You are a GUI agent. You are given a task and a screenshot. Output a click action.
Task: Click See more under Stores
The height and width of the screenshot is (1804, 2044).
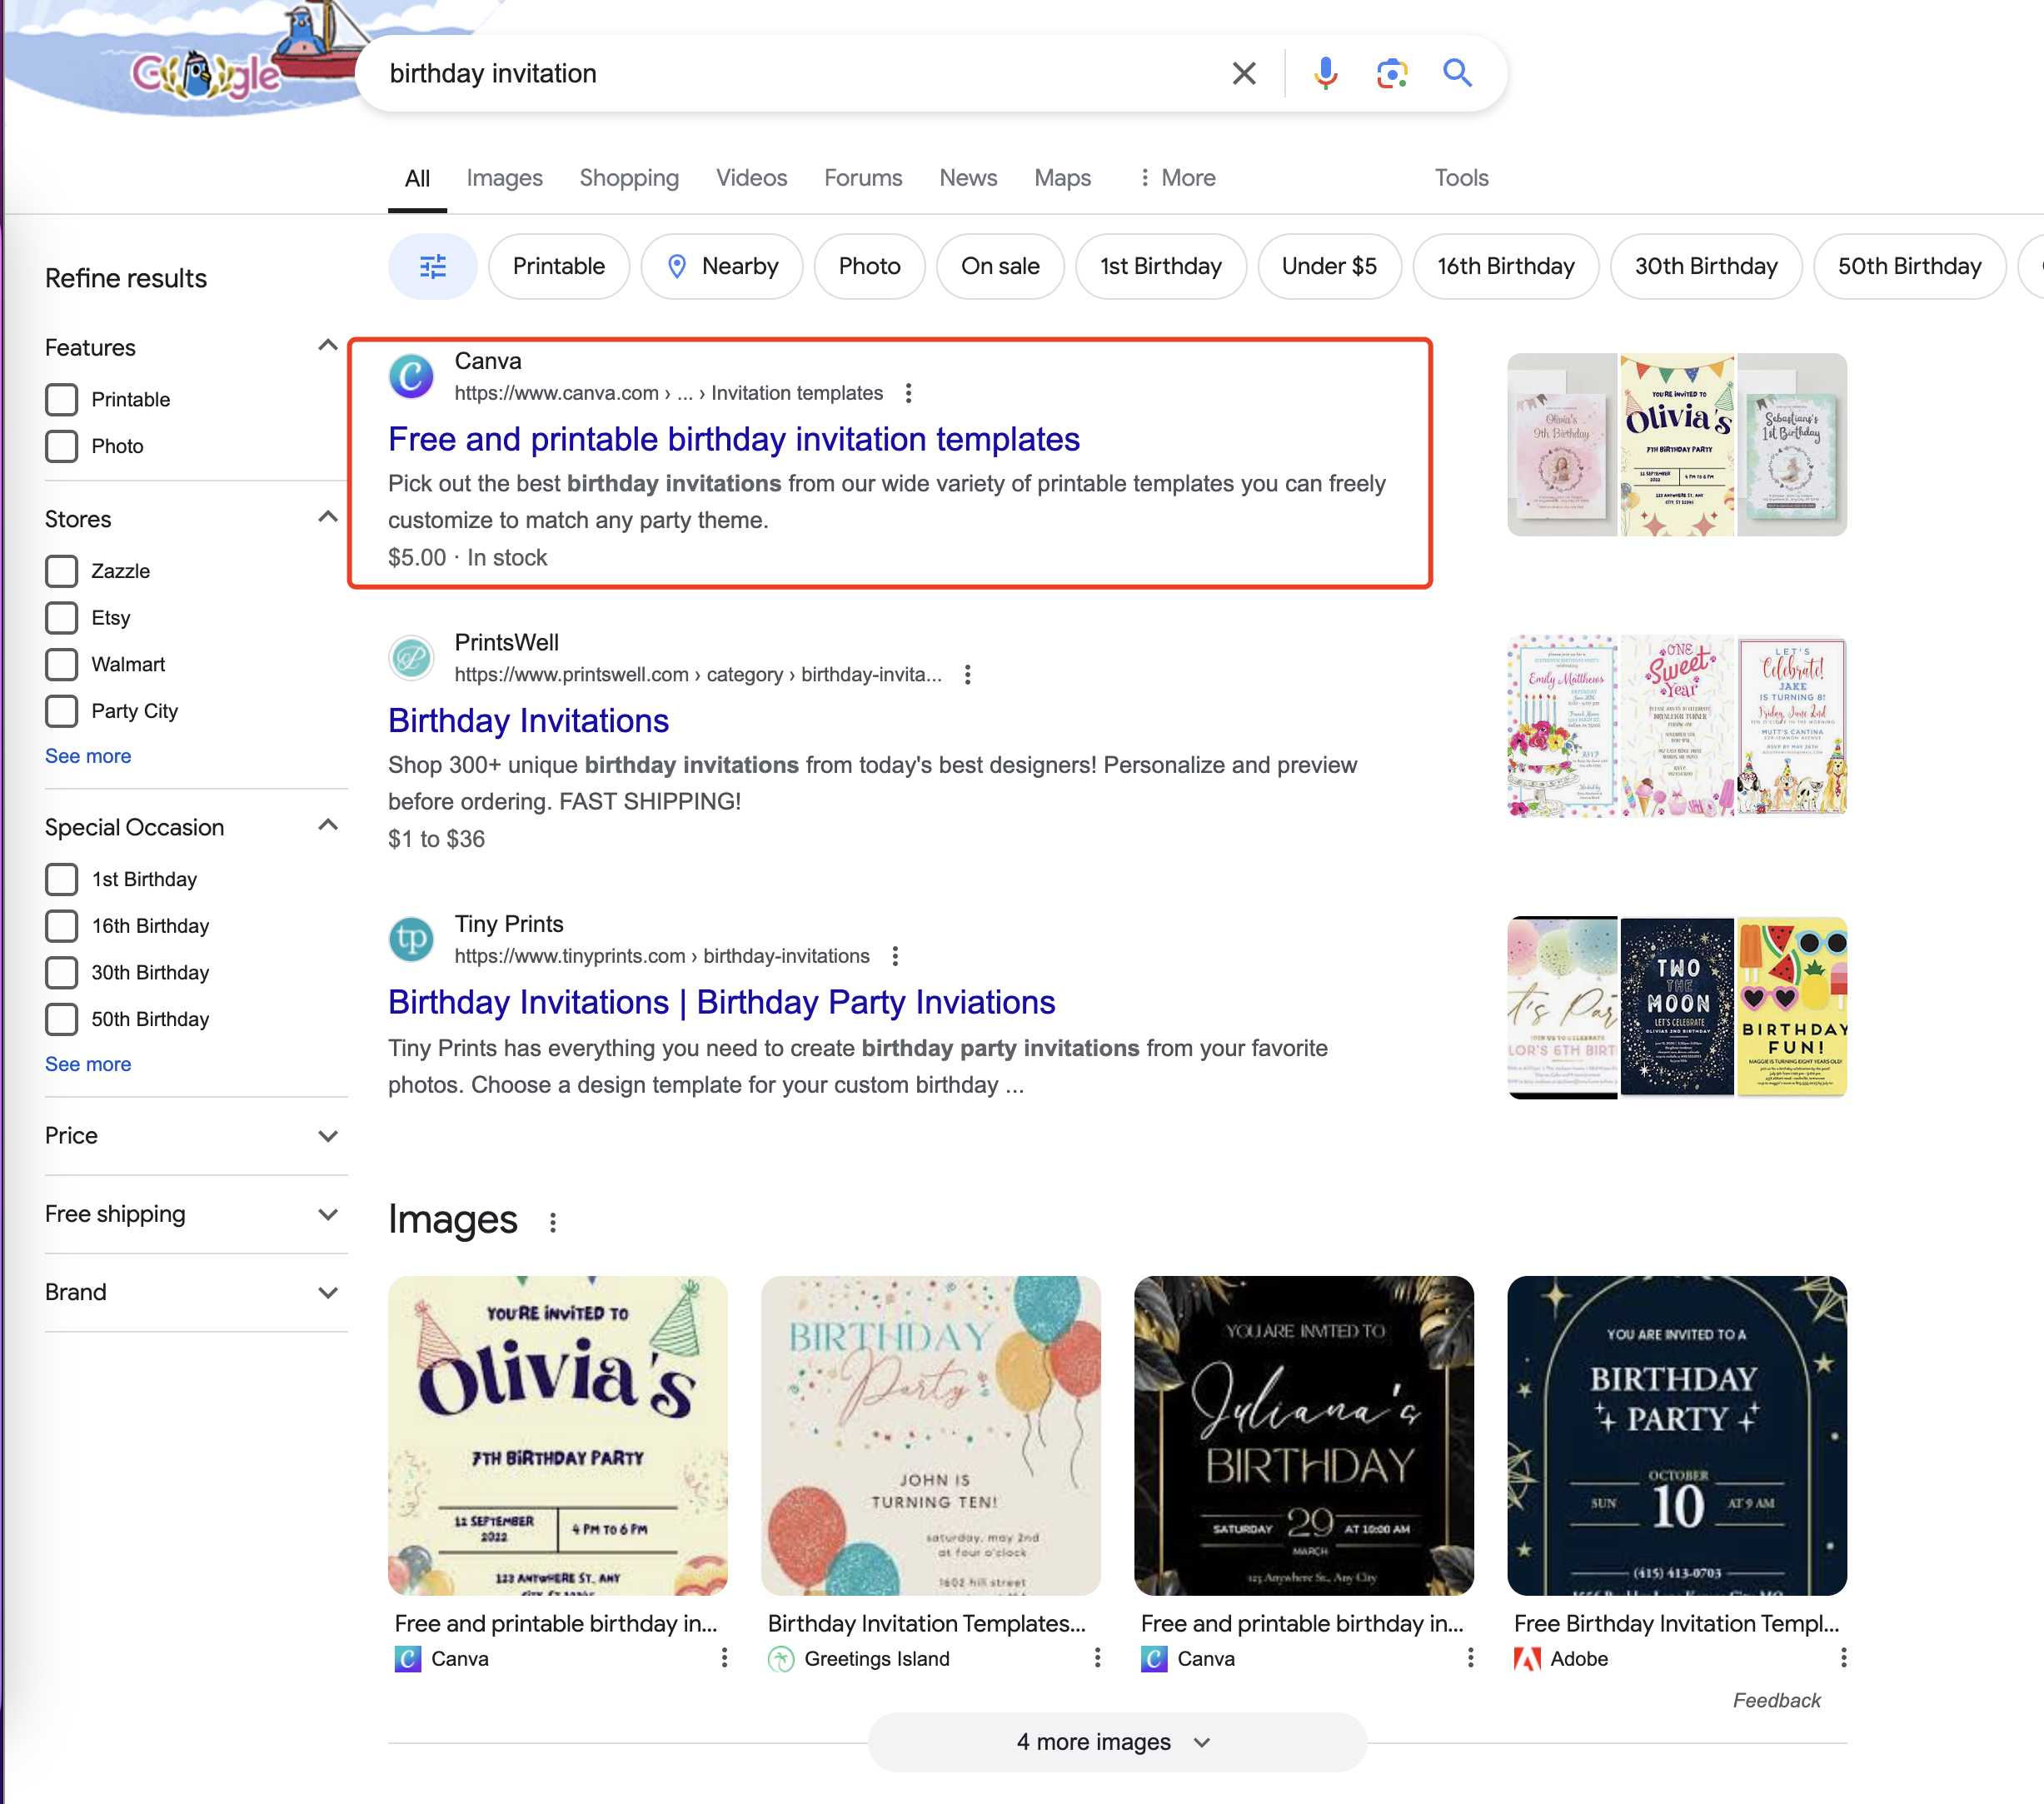pos(88,756)
